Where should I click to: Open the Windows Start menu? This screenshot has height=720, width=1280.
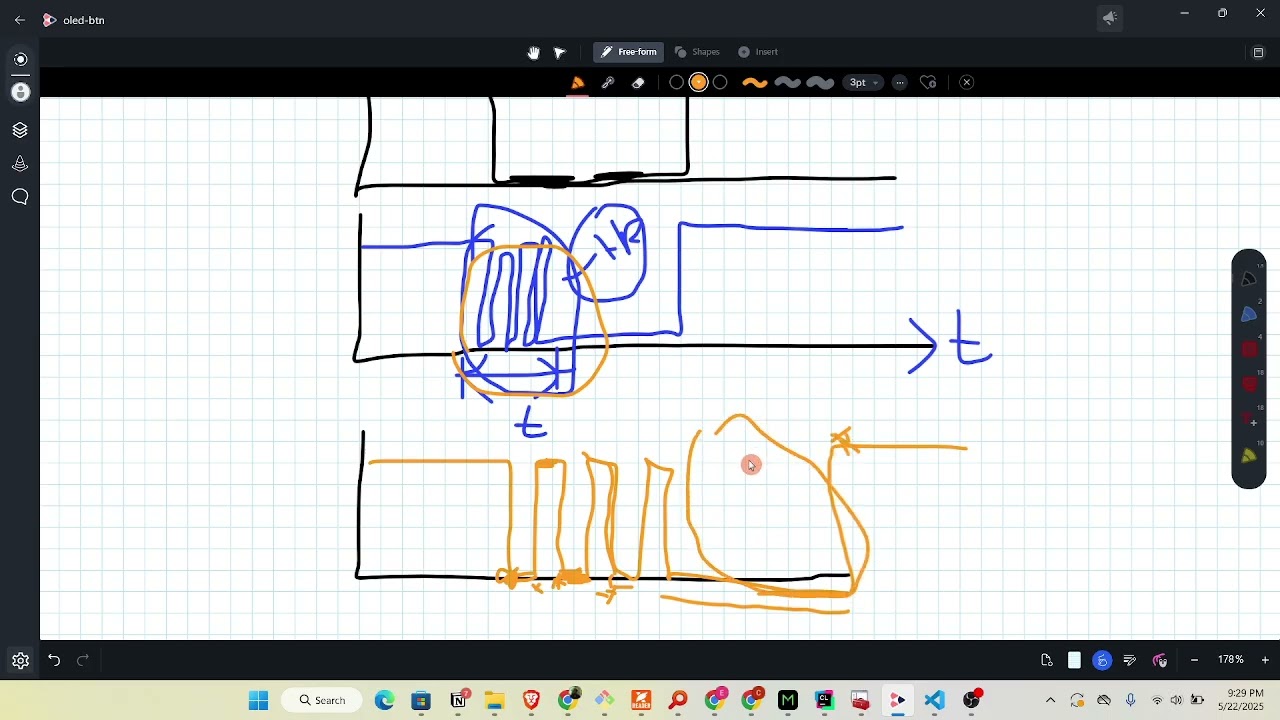pos(258,700)
